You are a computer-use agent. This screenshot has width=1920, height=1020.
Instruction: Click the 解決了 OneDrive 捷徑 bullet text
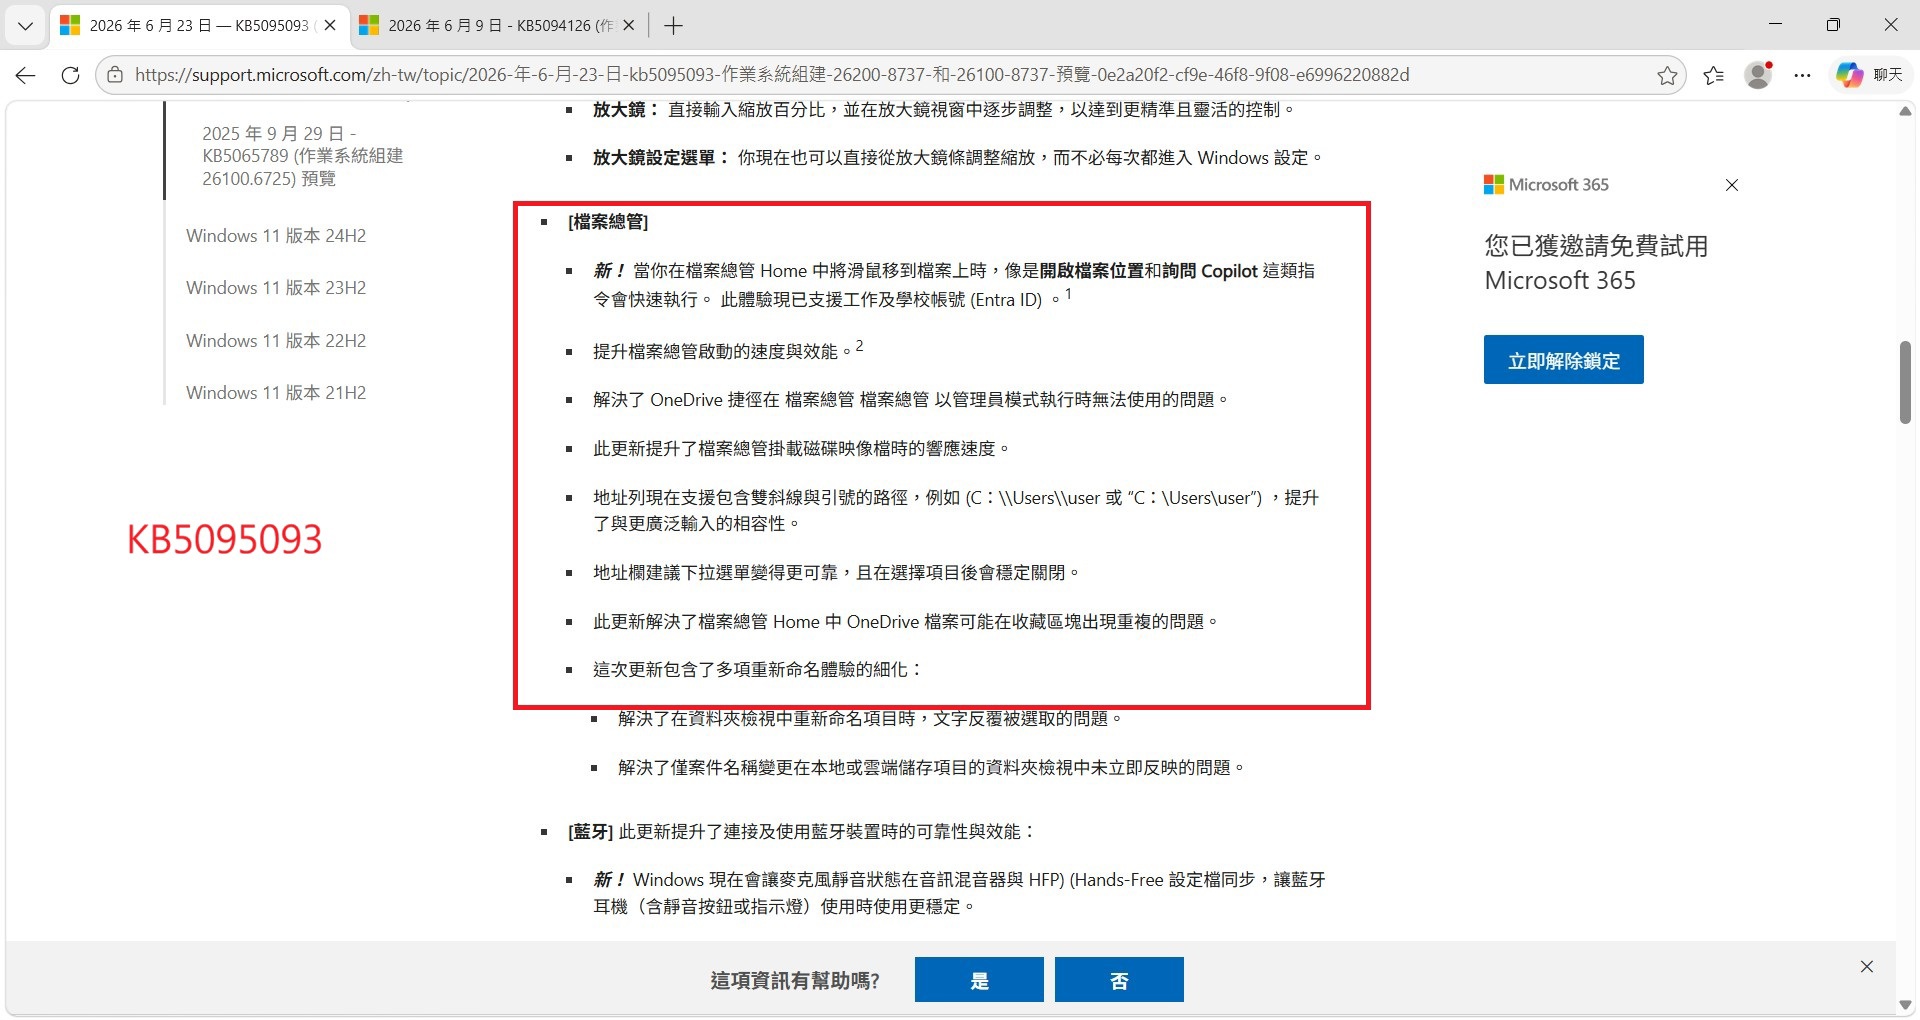(911, 400)
